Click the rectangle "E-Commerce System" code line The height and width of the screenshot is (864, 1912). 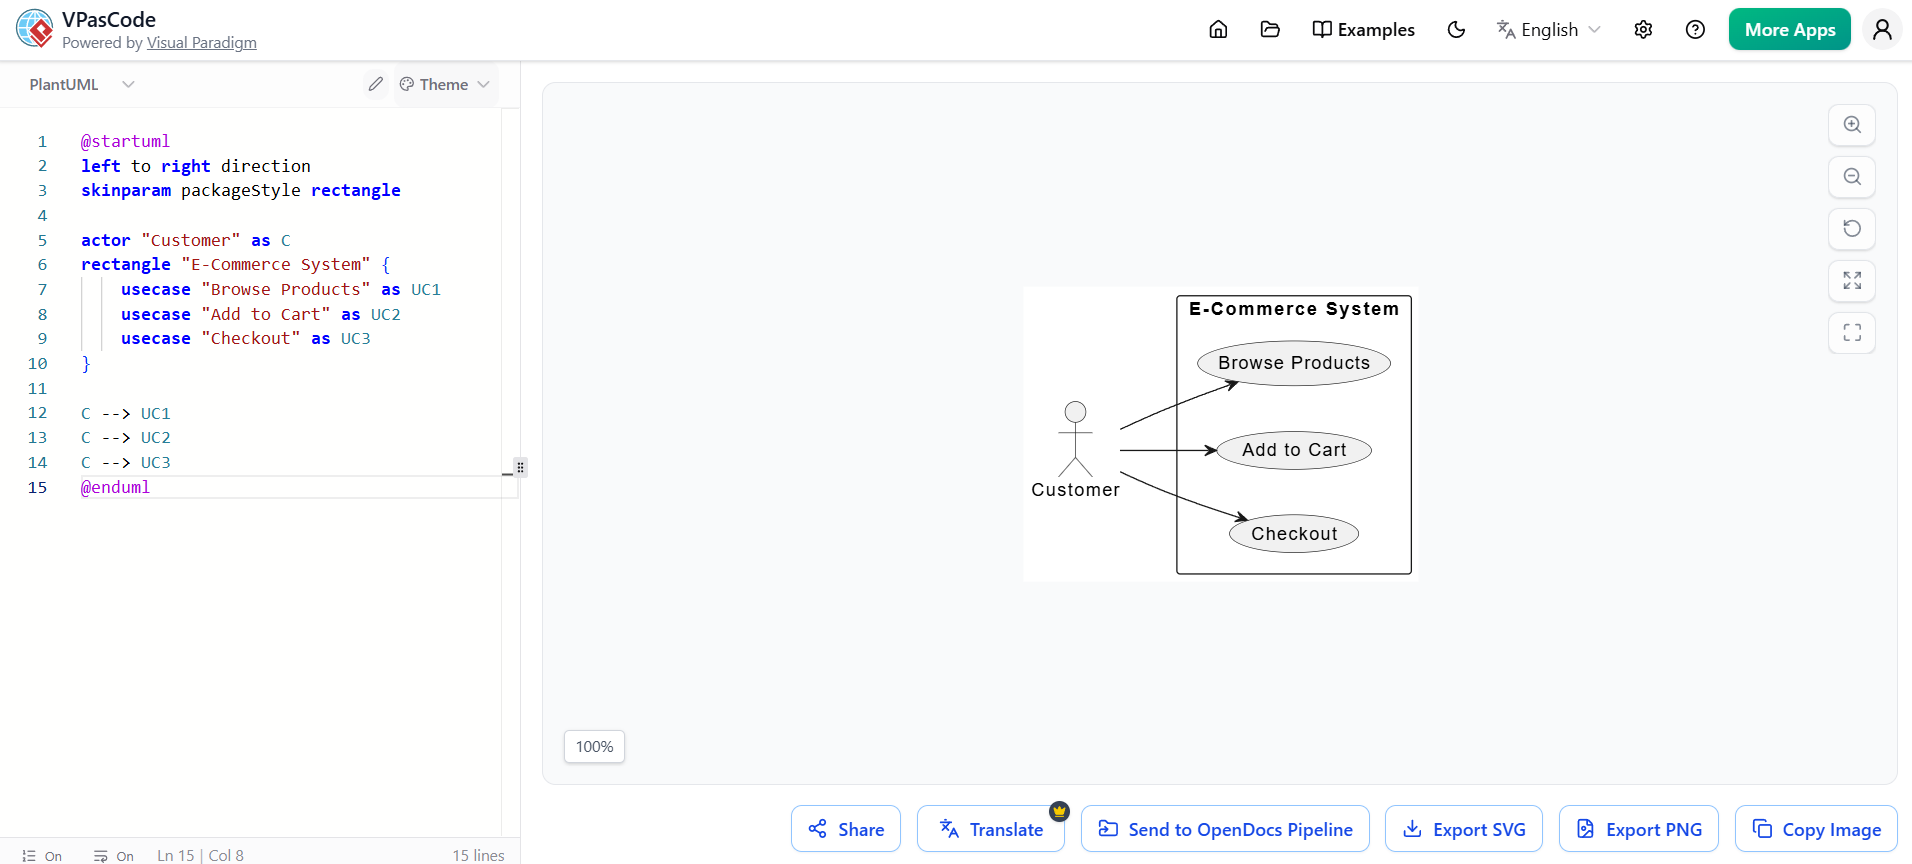[236, 264]
